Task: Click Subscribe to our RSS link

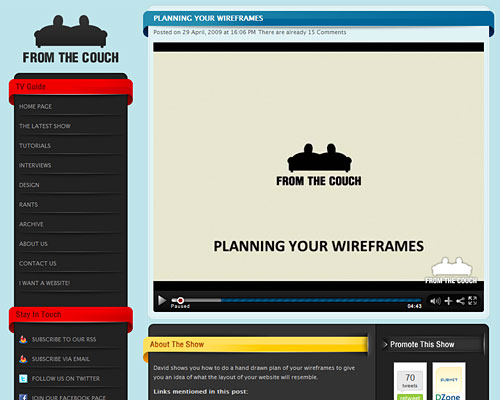Action: 64,339
